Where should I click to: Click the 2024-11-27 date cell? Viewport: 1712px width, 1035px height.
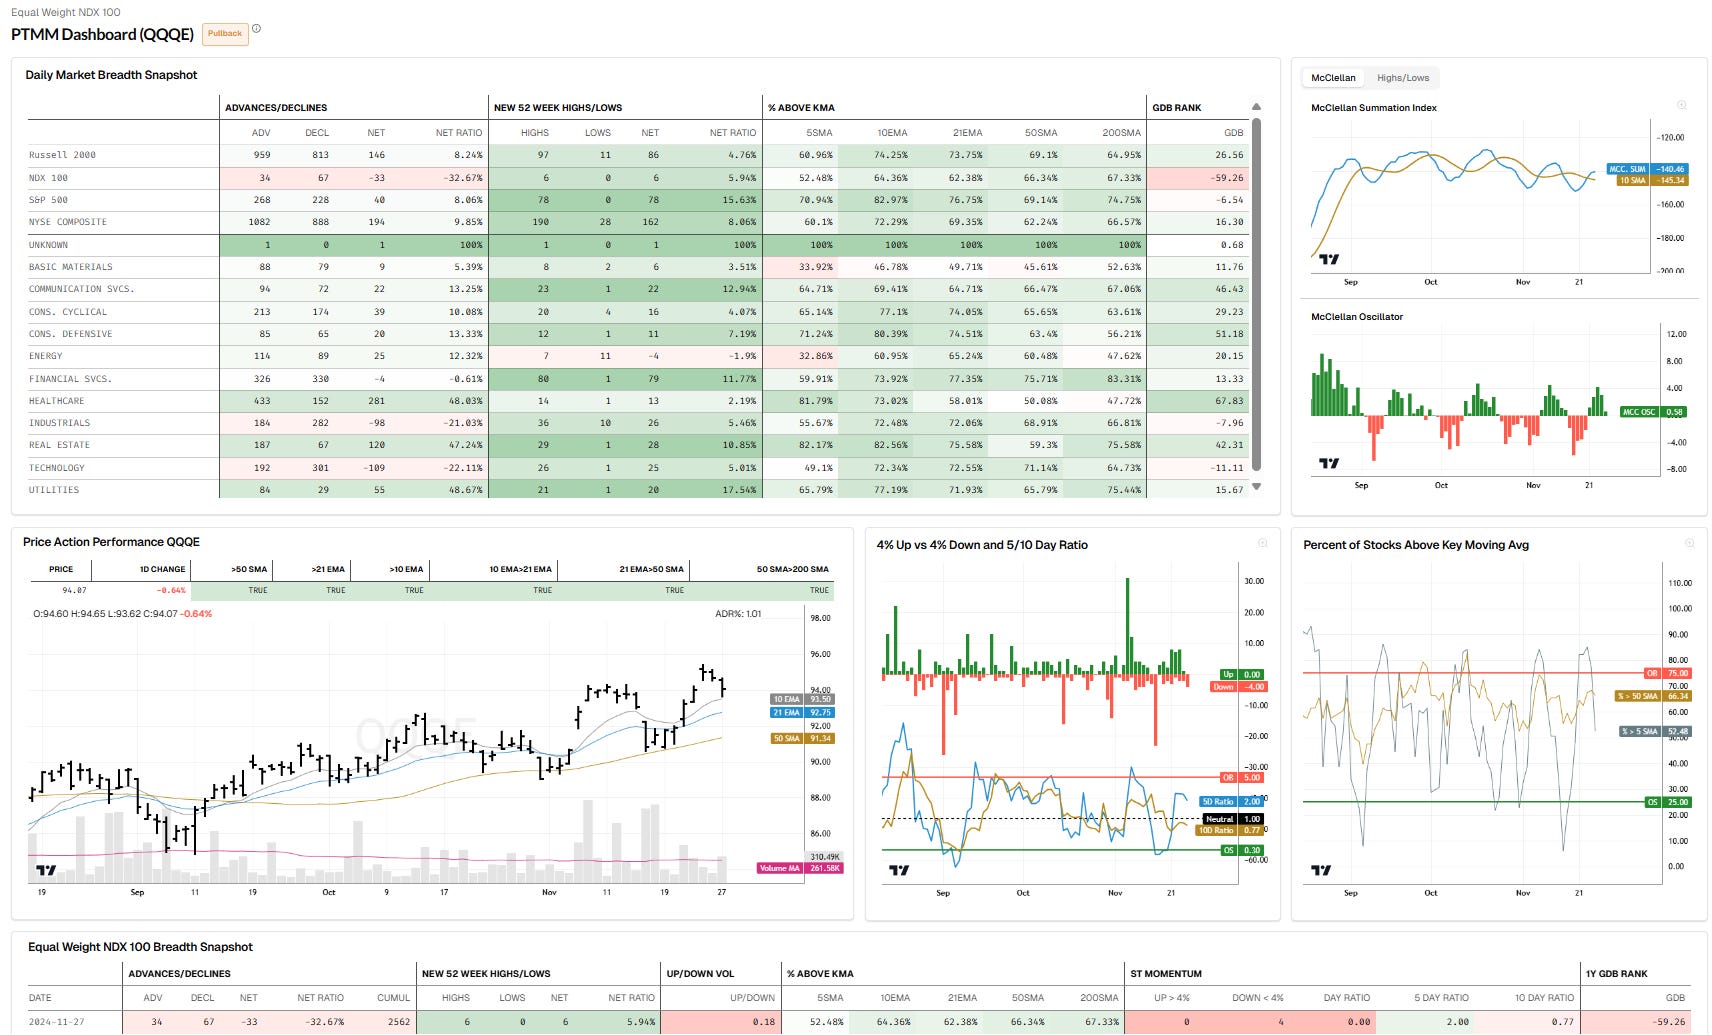click(54, 1022)
